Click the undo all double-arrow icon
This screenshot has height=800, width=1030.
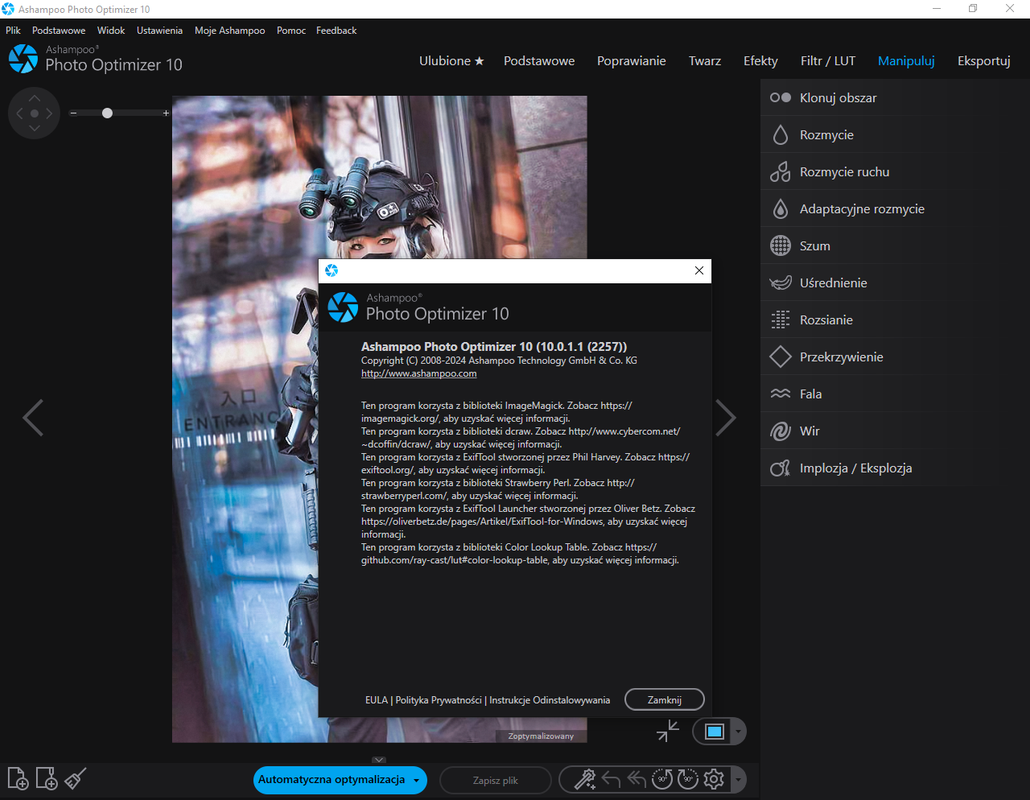point(637,780)
